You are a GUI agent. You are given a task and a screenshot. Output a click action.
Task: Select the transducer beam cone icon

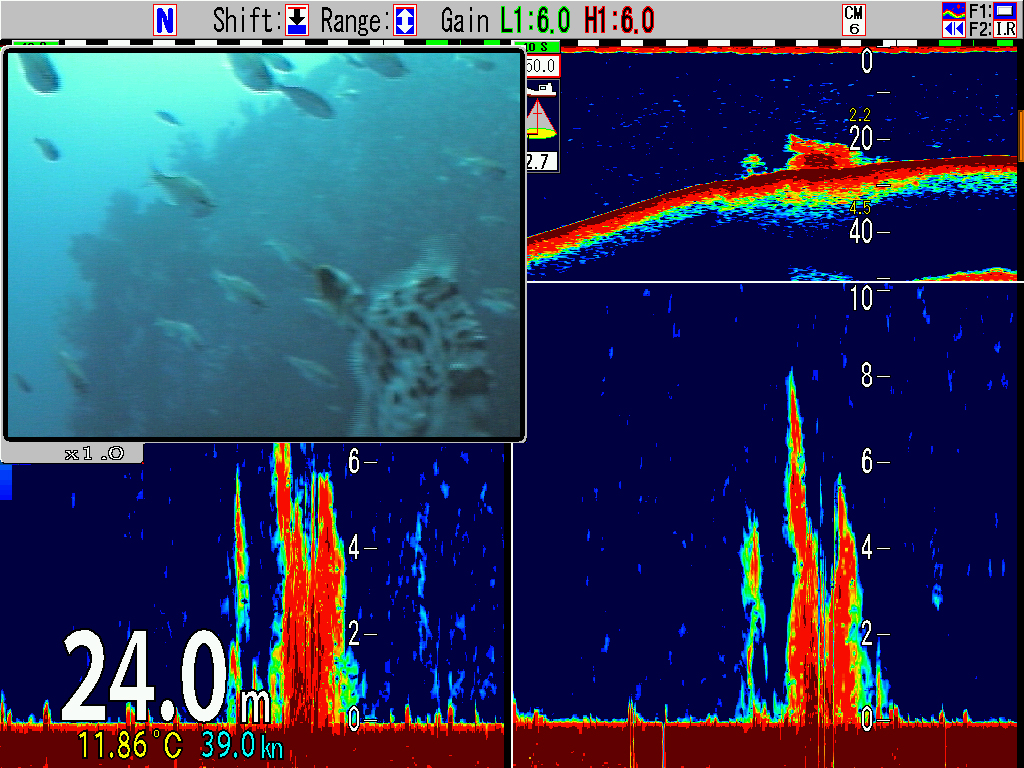pos(540,120)
